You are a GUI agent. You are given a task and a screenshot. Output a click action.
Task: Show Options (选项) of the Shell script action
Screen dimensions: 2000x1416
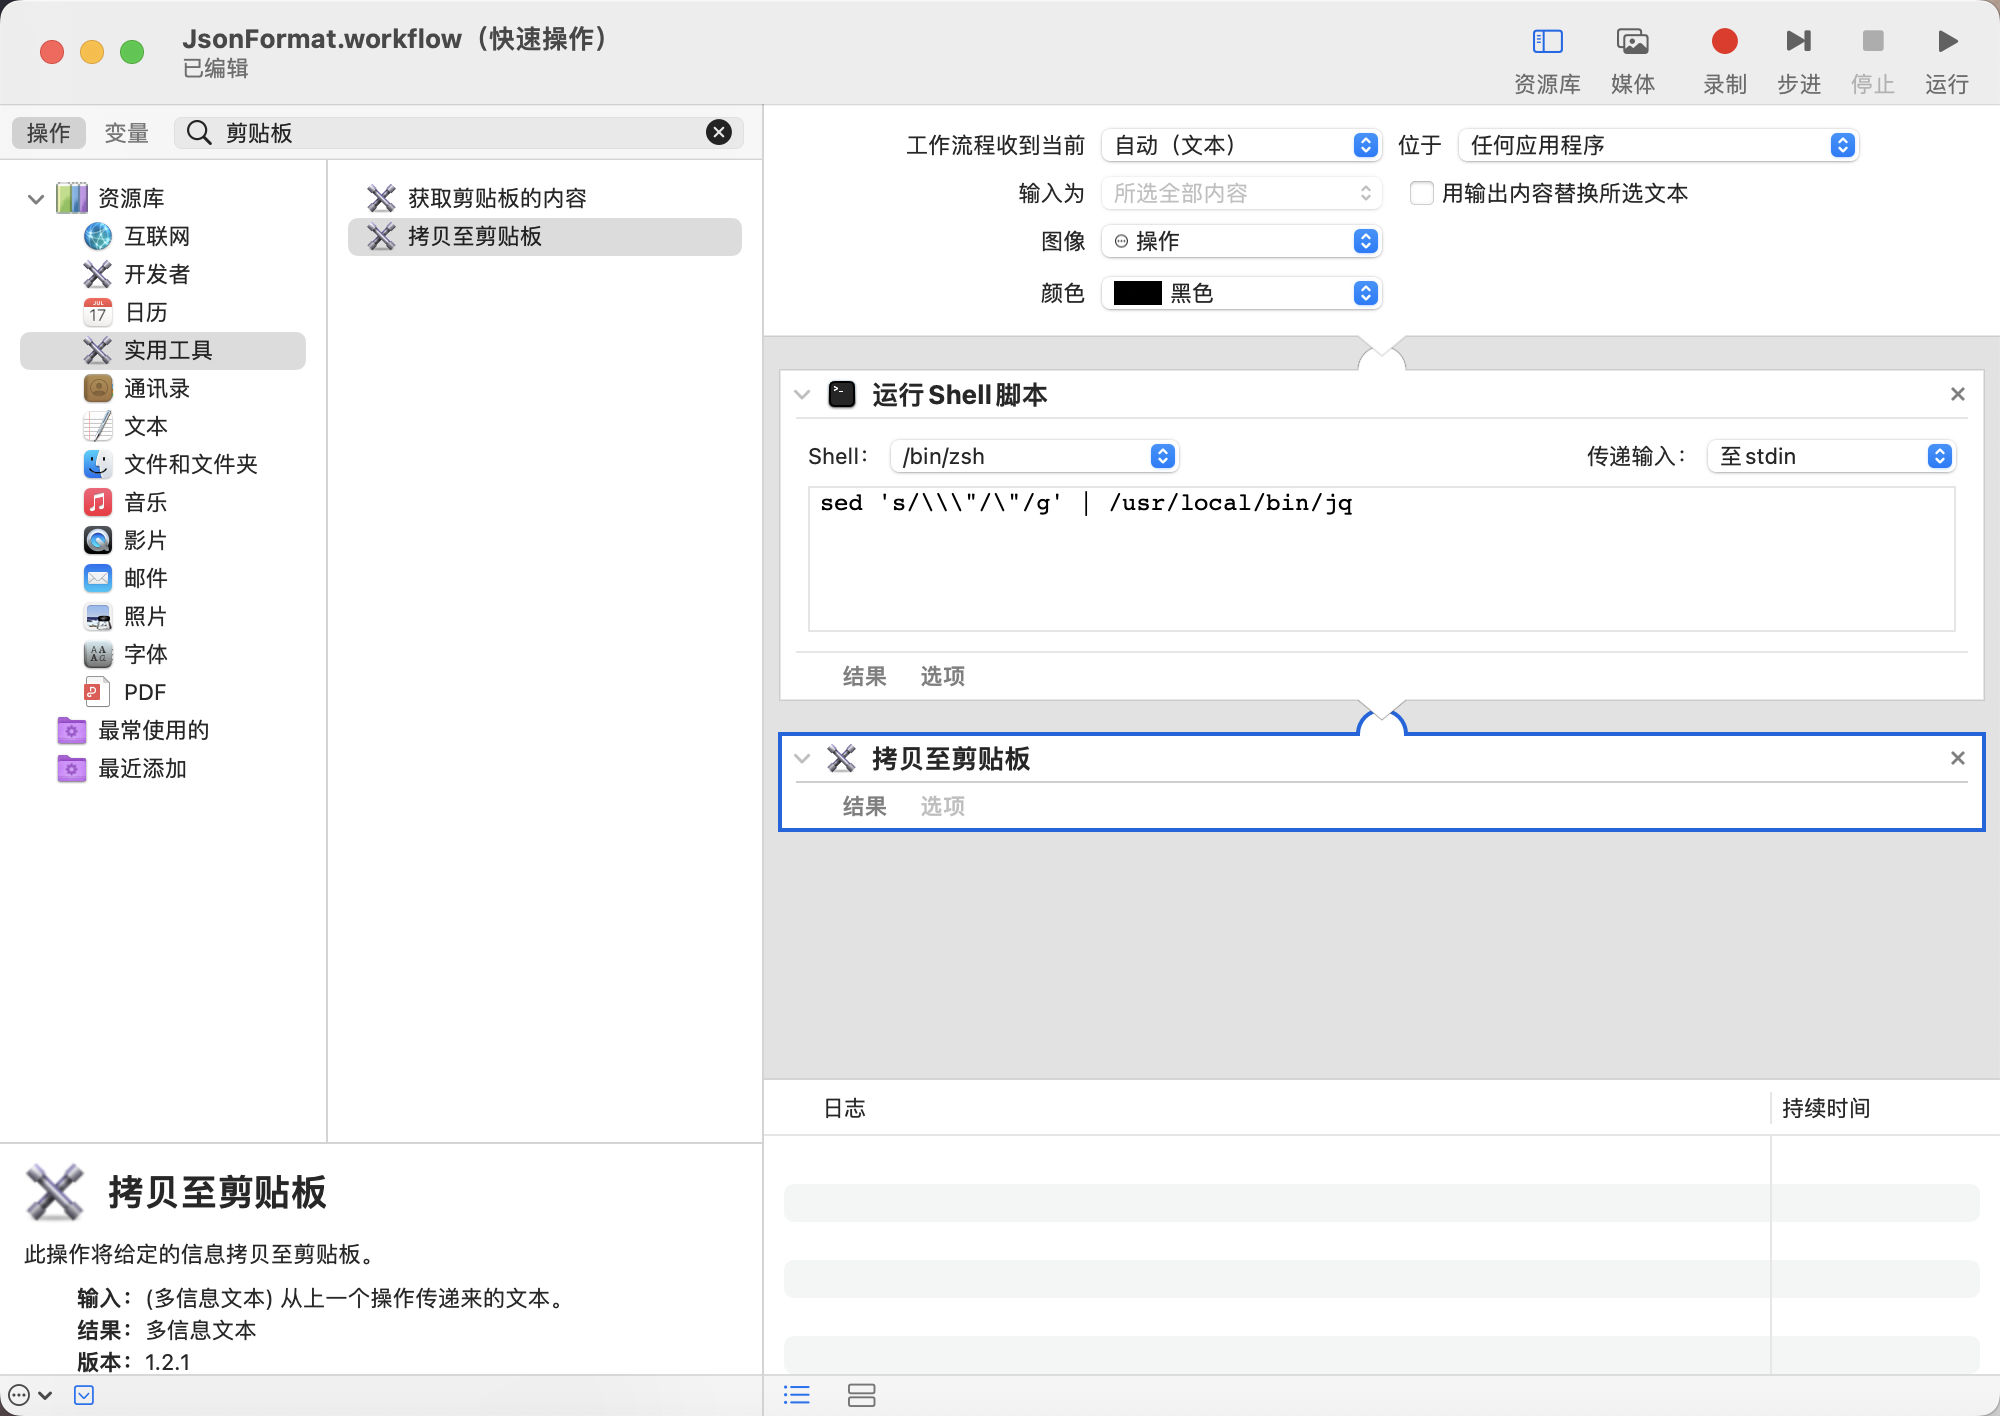point(942,676)
